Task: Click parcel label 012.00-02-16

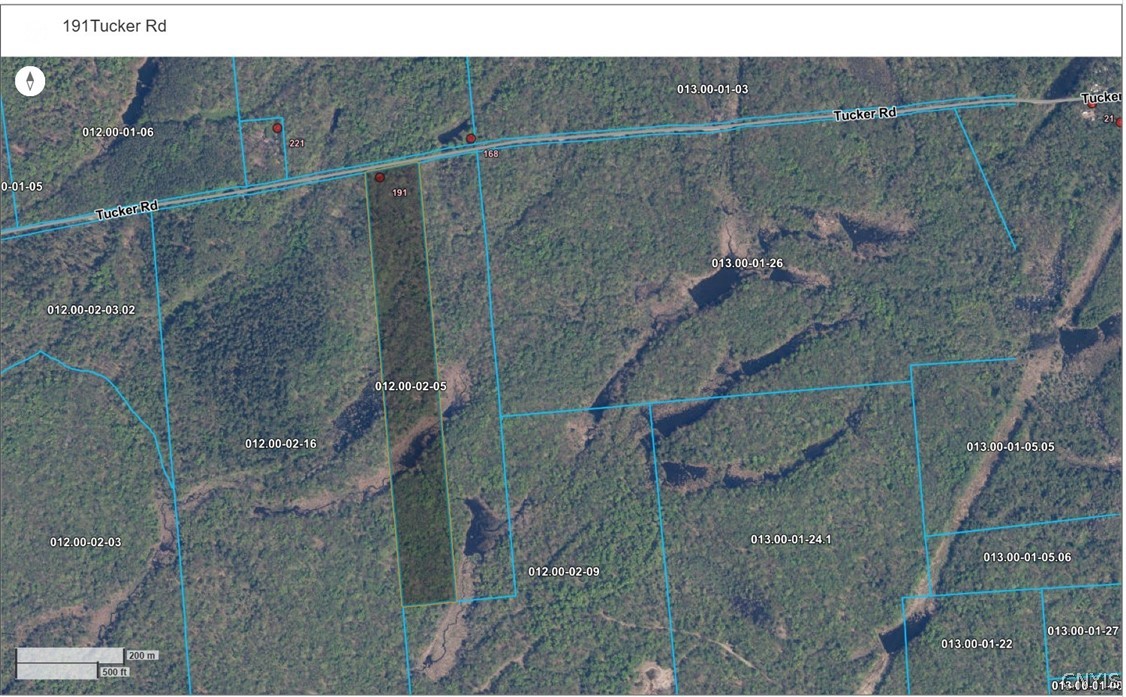Action: [281, 444]
